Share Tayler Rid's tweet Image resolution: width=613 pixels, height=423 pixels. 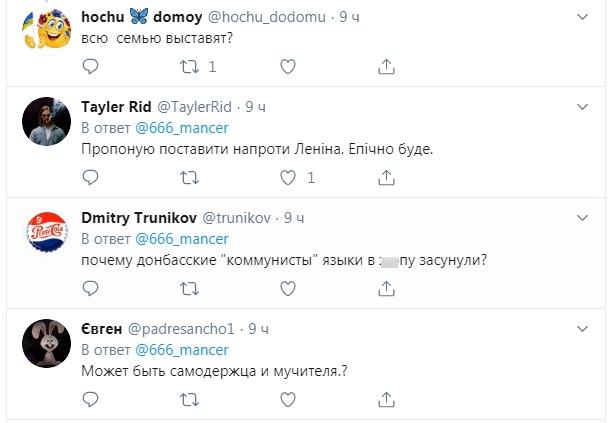click(387, 178)
